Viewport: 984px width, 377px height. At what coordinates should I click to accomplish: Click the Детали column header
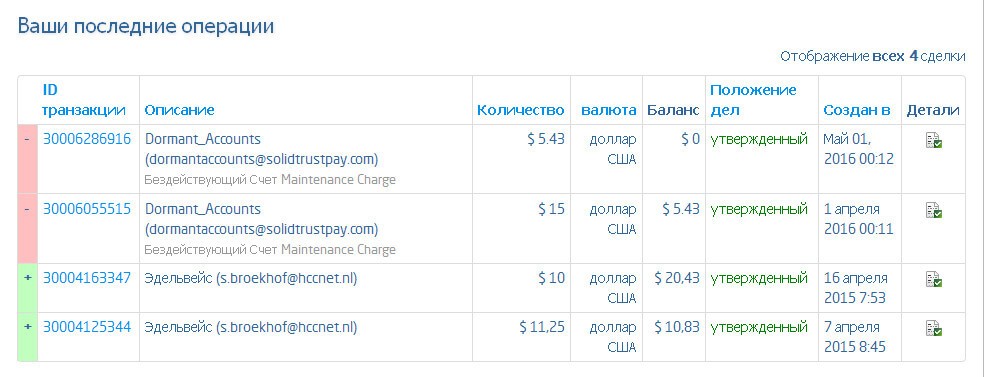933,110
